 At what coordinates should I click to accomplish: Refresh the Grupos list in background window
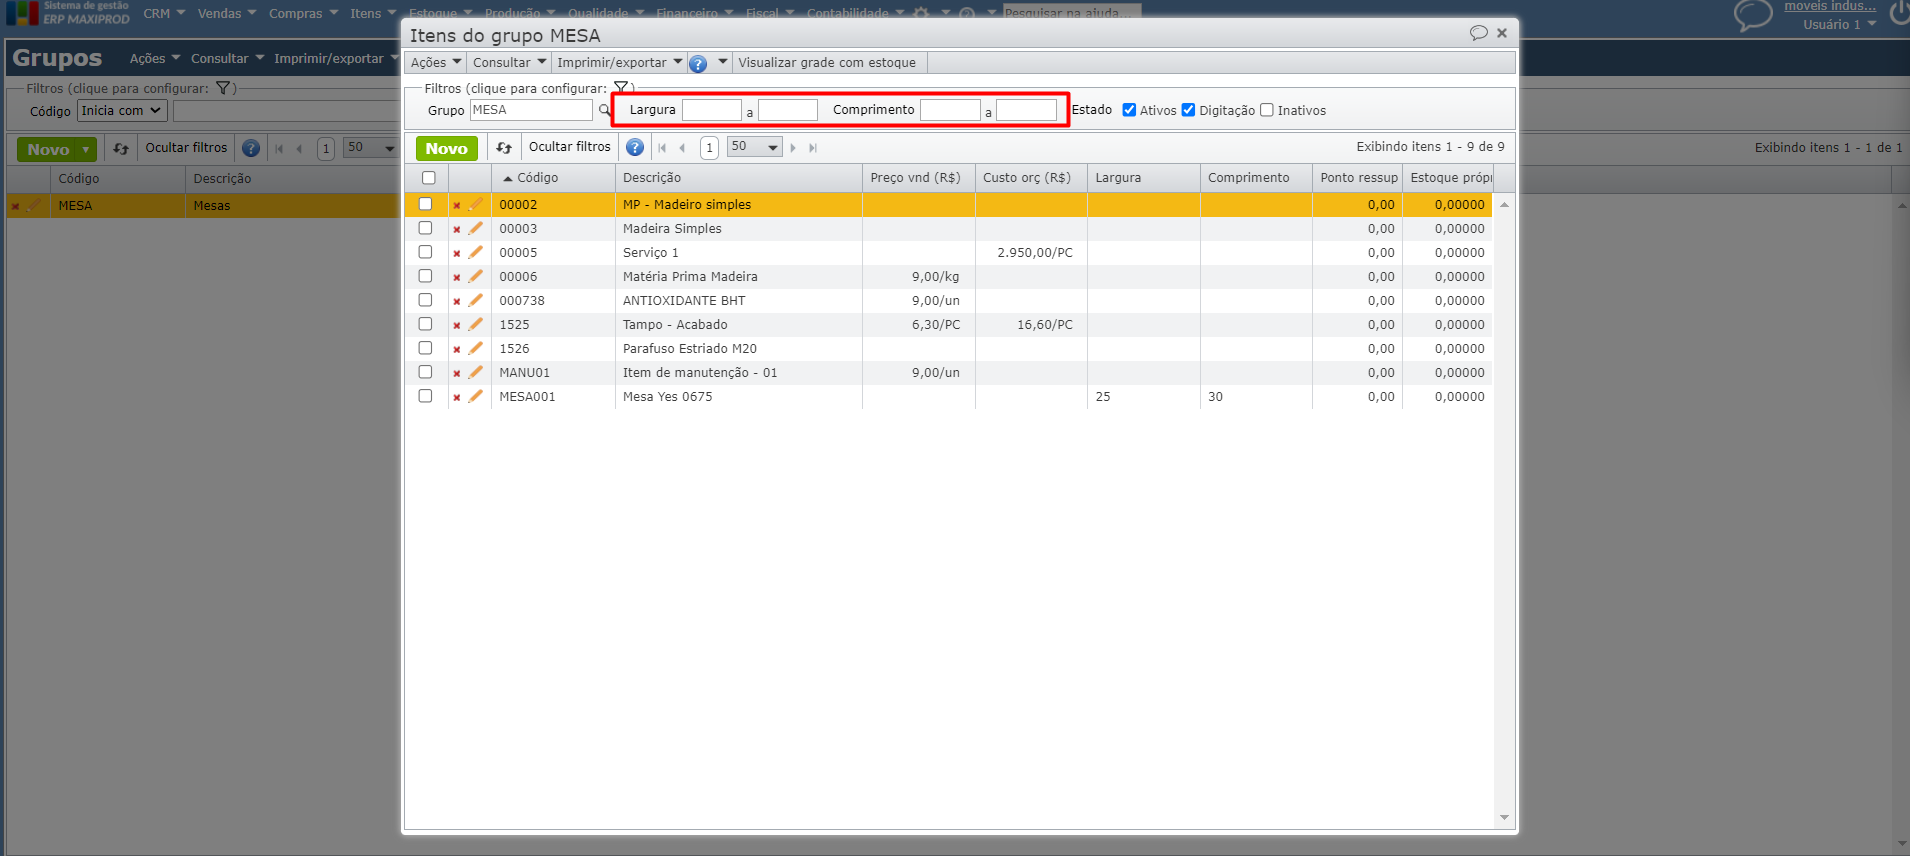point(121,149)
